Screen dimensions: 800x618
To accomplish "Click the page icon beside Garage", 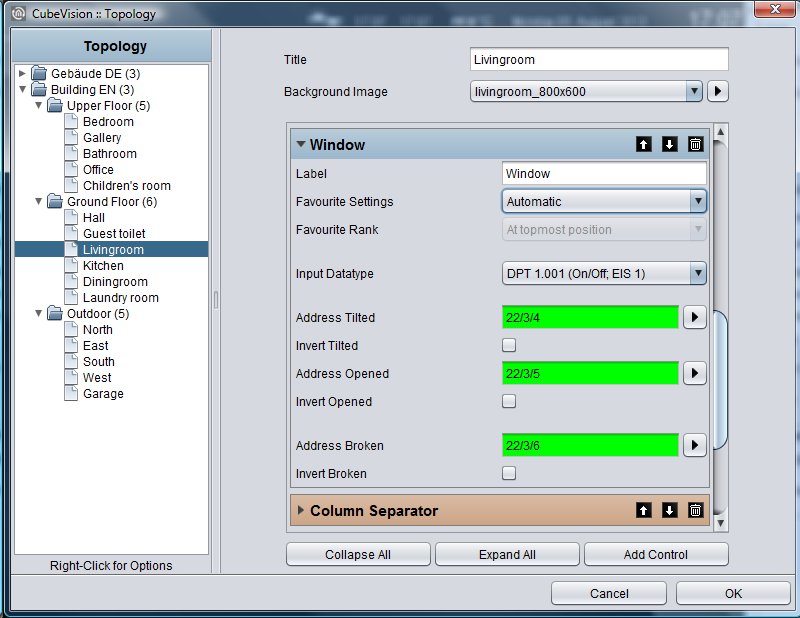I will [71, 393].
